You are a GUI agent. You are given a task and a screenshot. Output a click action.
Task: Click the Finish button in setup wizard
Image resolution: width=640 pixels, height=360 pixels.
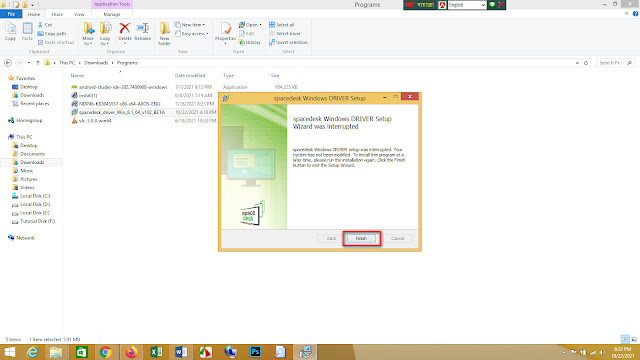[361, 238]
